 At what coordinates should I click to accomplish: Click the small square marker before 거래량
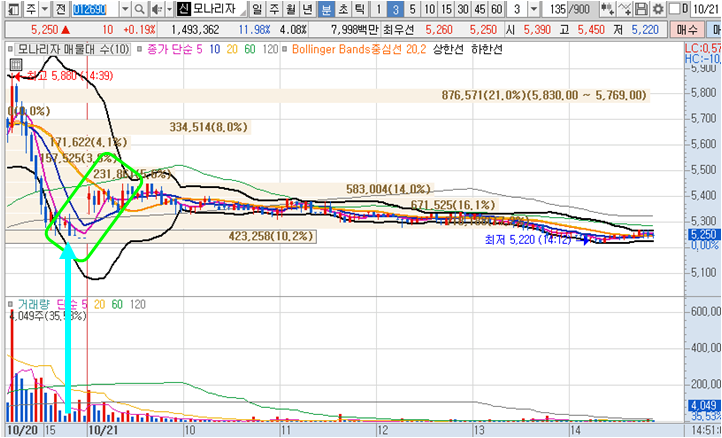(x=11, y=304)
